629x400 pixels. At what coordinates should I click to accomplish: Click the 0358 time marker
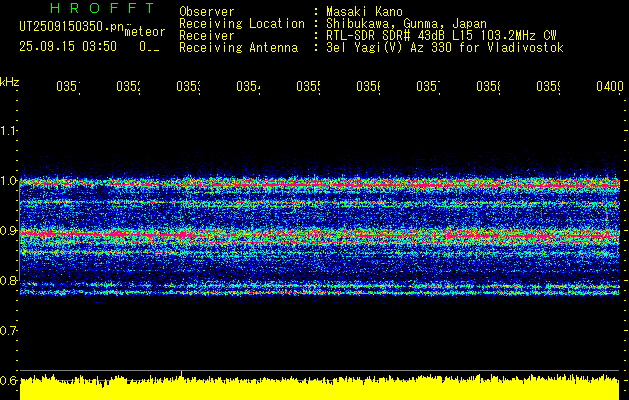[489, 86]
